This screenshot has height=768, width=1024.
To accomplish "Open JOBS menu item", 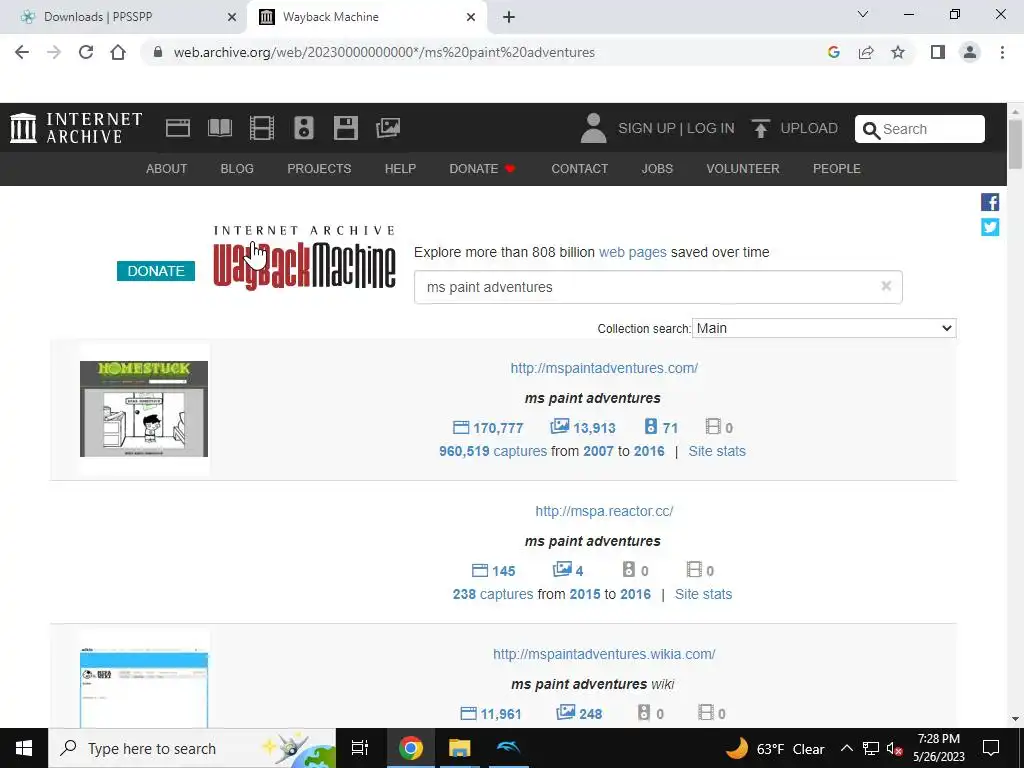I will click(657, 168).
